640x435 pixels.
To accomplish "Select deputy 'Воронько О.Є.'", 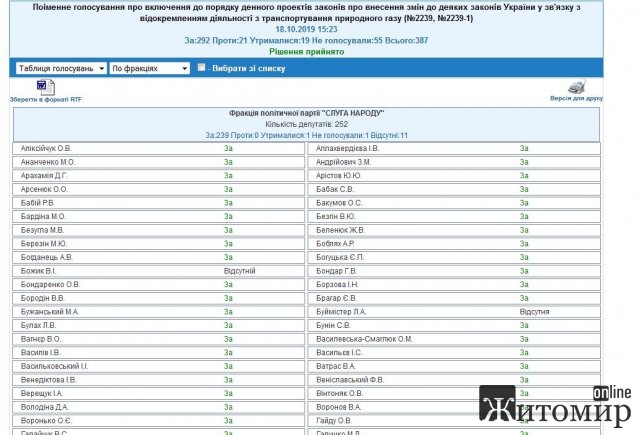I will coord(47,420).
